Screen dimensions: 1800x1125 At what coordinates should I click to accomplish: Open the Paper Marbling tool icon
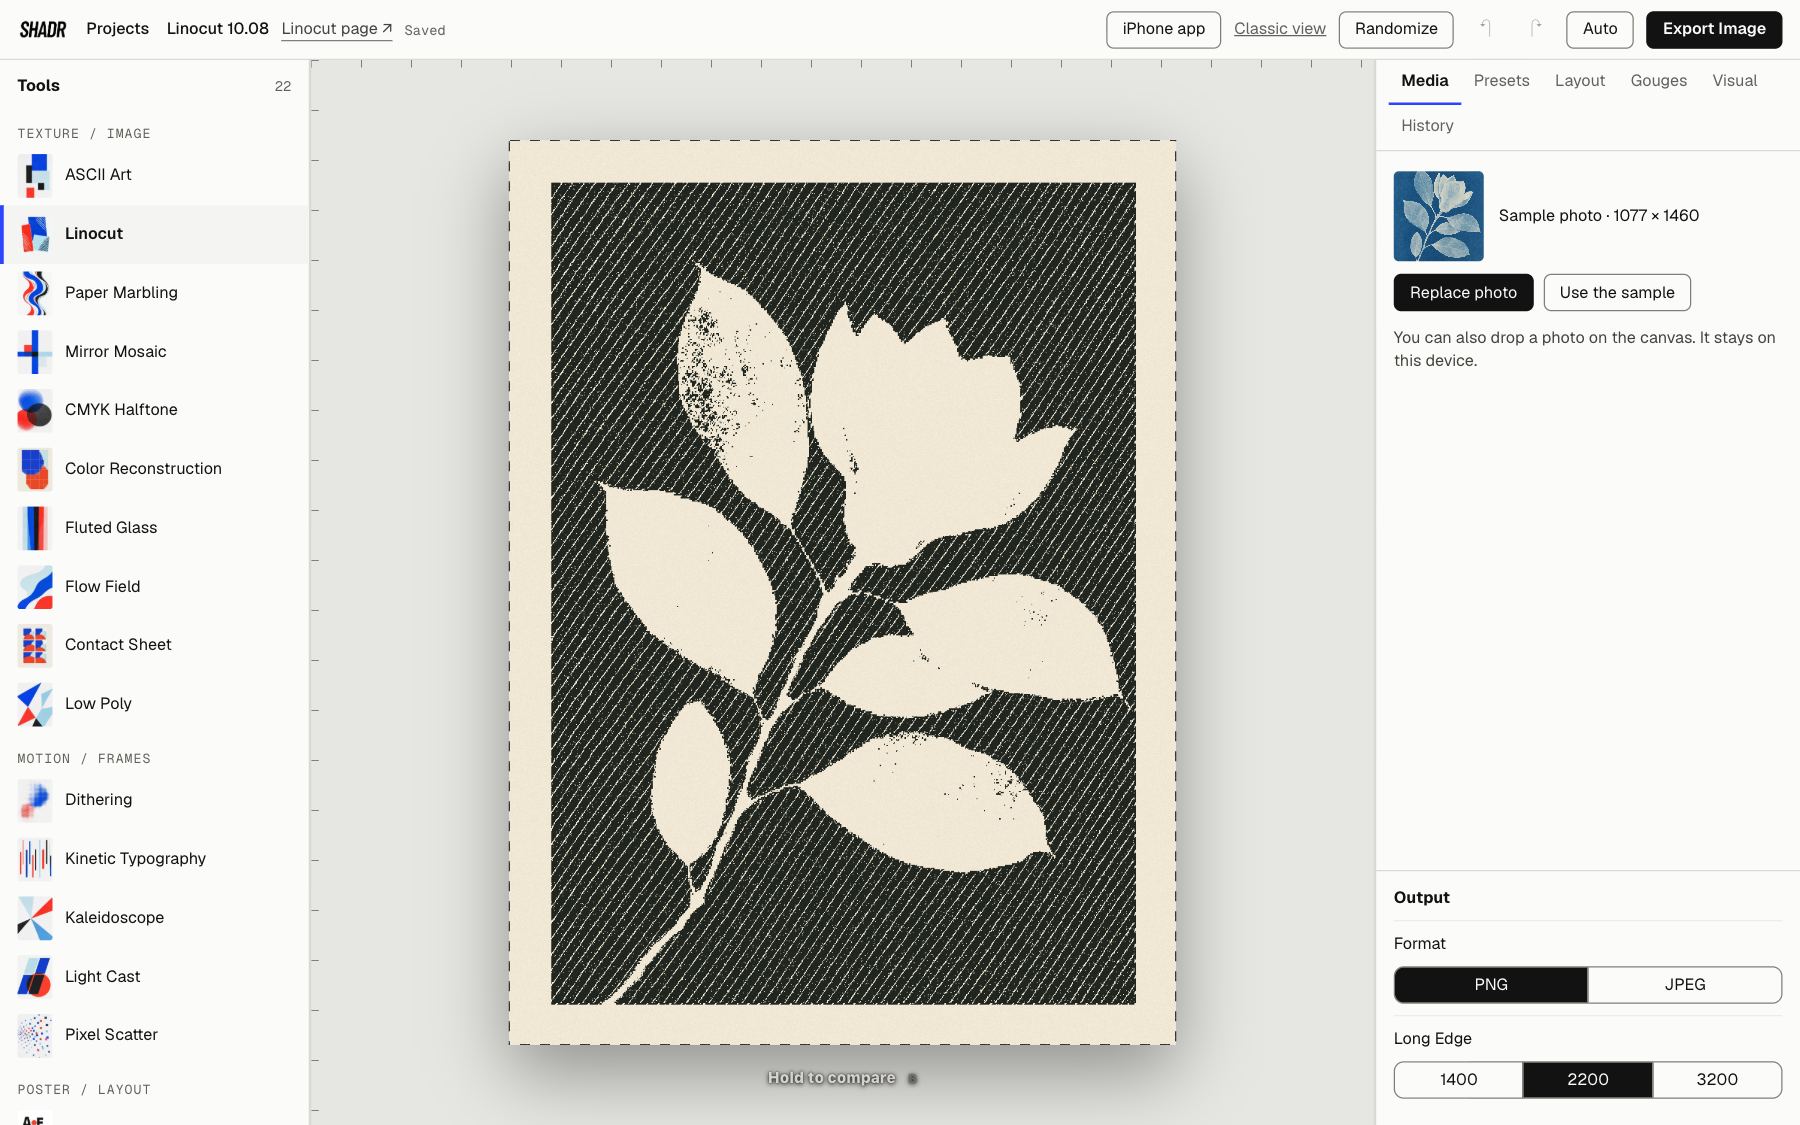pyautogui.click(x=35, y=293)
